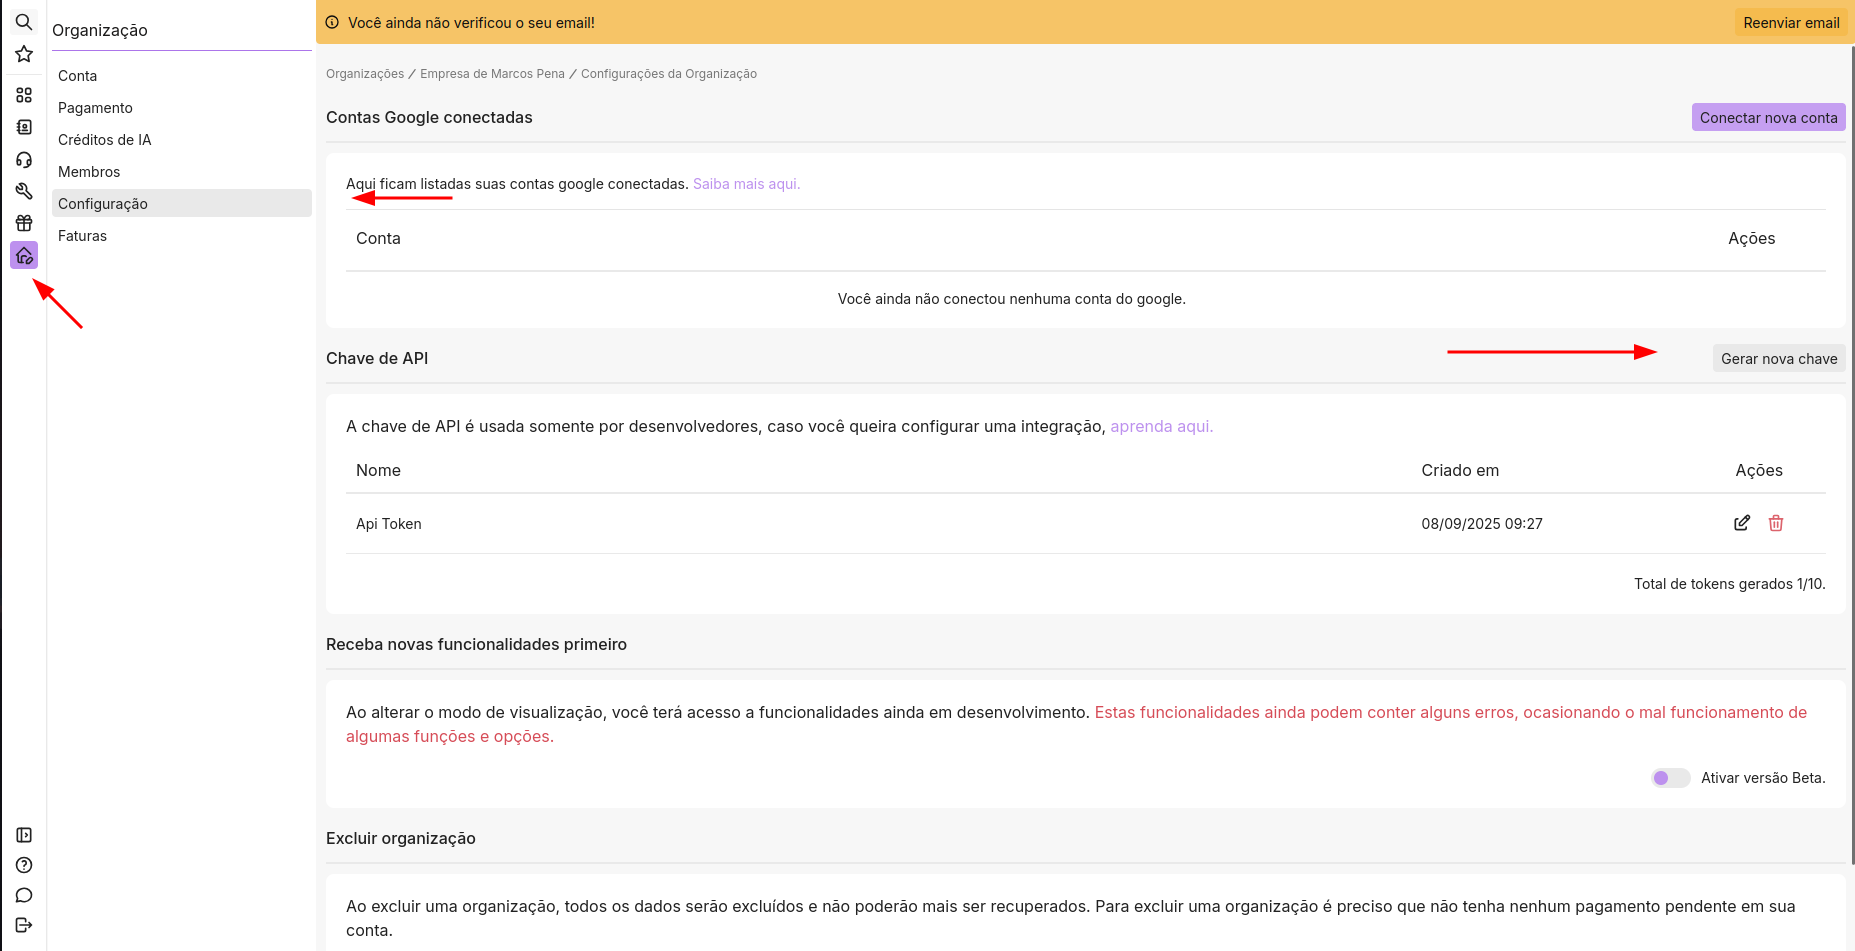Viewport: 1855px width, 951px height.
Task: Click Conectar nova conta button
Action: click(x=1768, y=117)
